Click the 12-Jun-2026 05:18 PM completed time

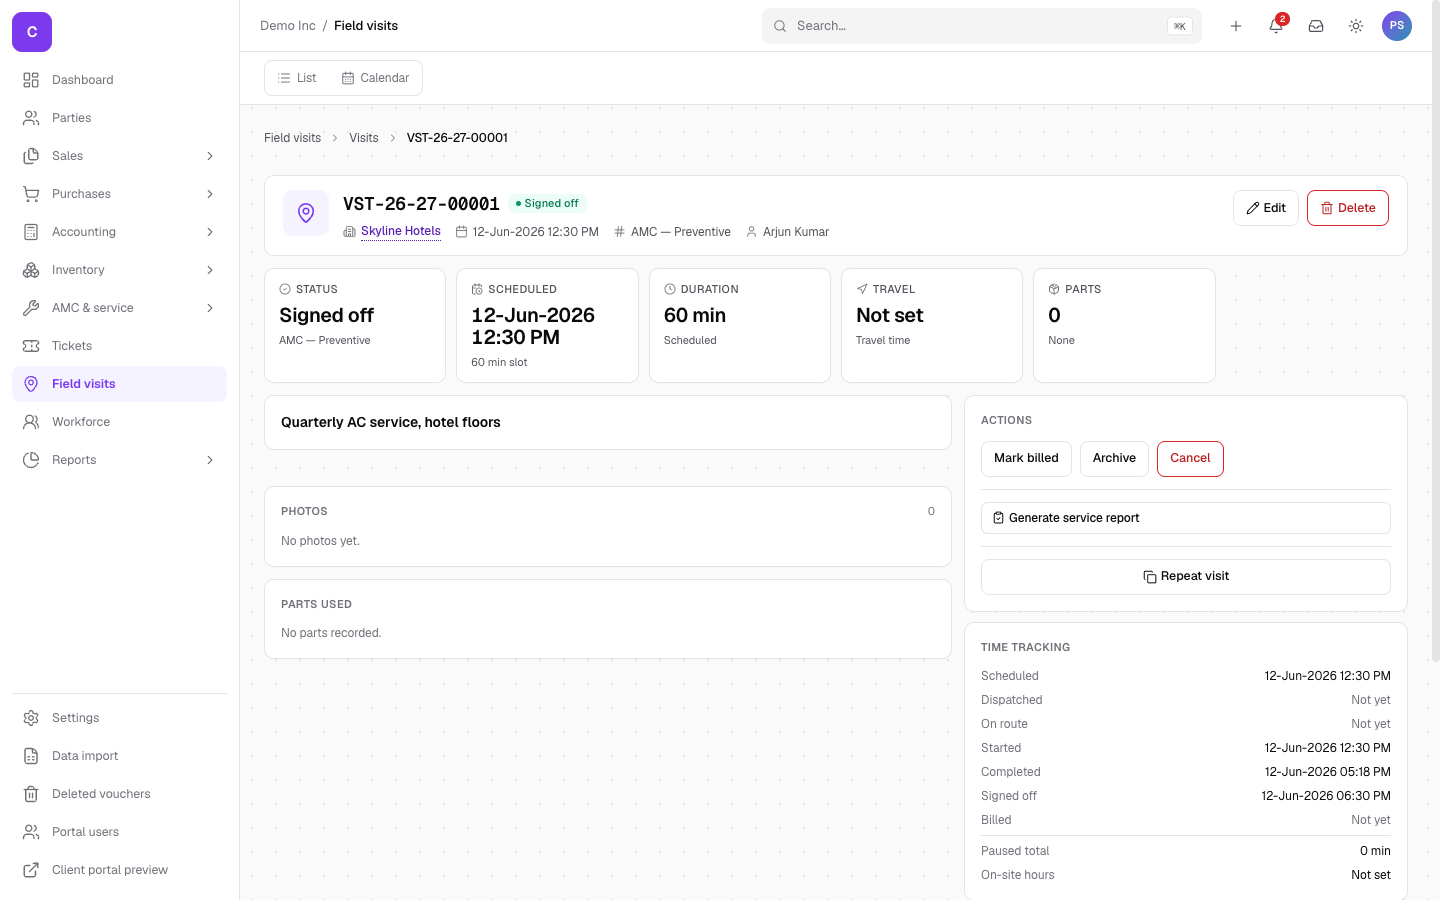click(x=1328, y=772)
